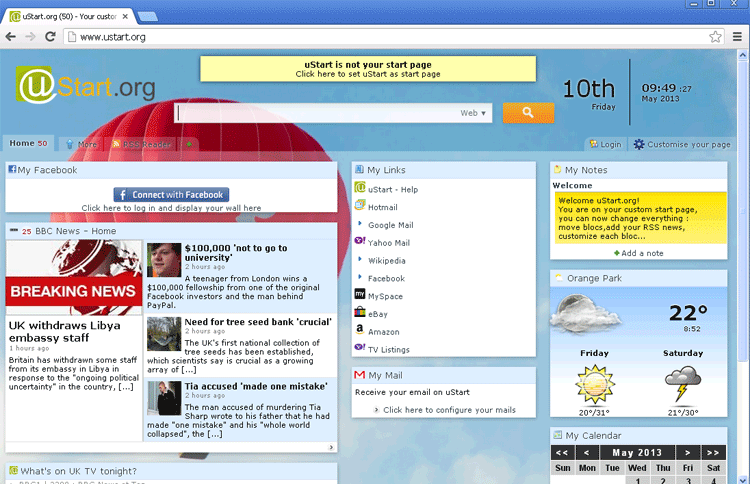Image resolution: width=750 pixels, height=484 pixels.
Task: Reload the page with the refresh icon
Action: [50, 37]
